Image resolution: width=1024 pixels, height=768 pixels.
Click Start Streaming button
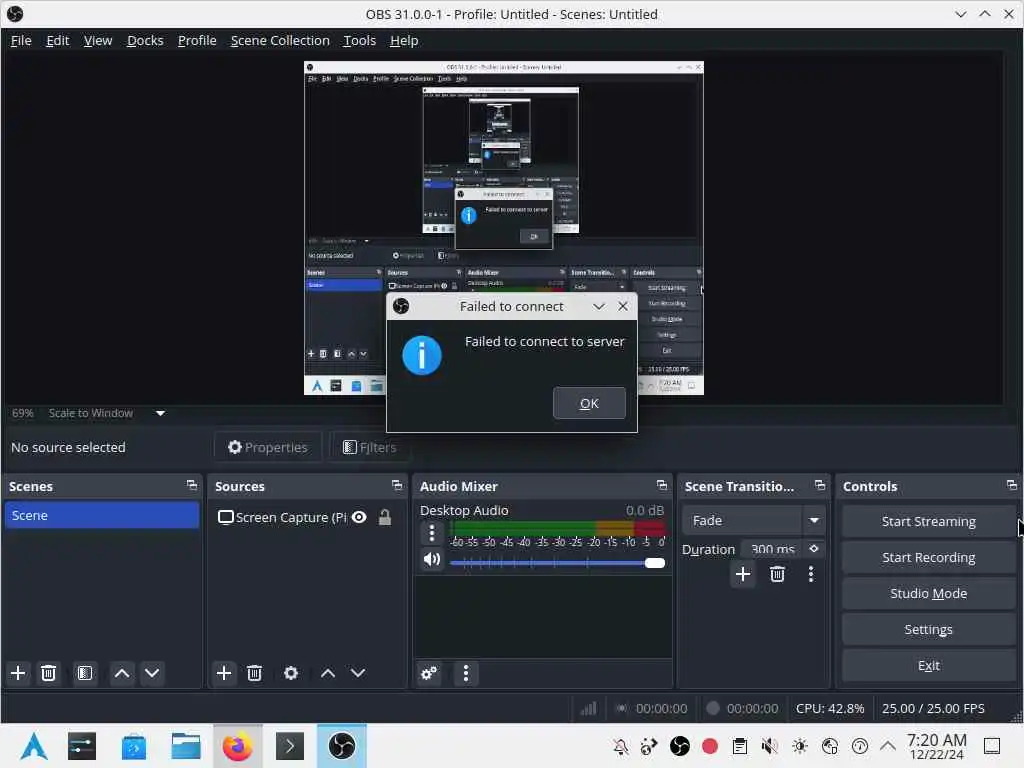(928, 521)
